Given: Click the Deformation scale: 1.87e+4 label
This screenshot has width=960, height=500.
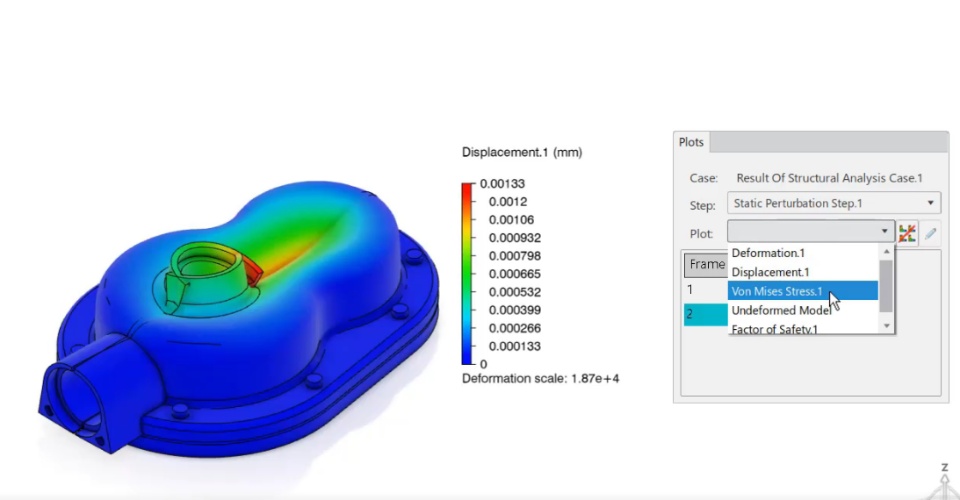Looking at the screenshot, I should point(541,379).
